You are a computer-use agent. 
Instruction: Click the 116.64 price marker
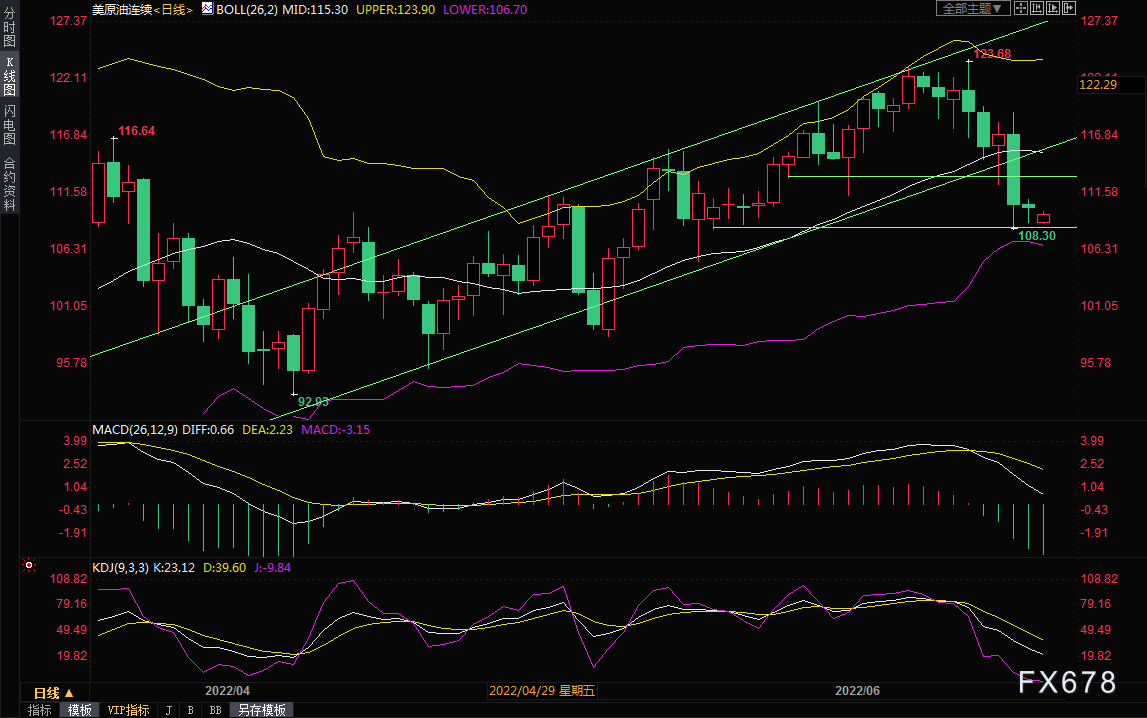pos(137,131)
